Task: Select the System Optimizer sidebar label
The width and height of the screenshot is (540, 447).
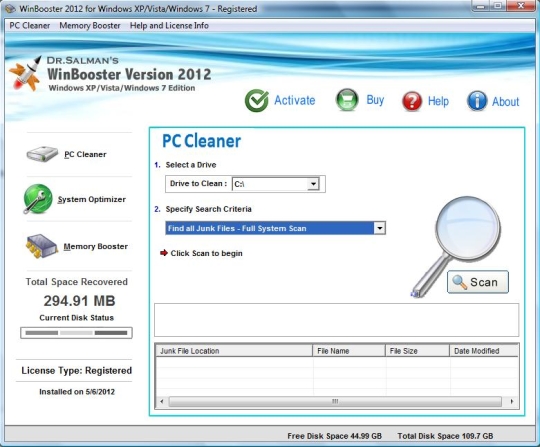Action: (x=92, y=199)
